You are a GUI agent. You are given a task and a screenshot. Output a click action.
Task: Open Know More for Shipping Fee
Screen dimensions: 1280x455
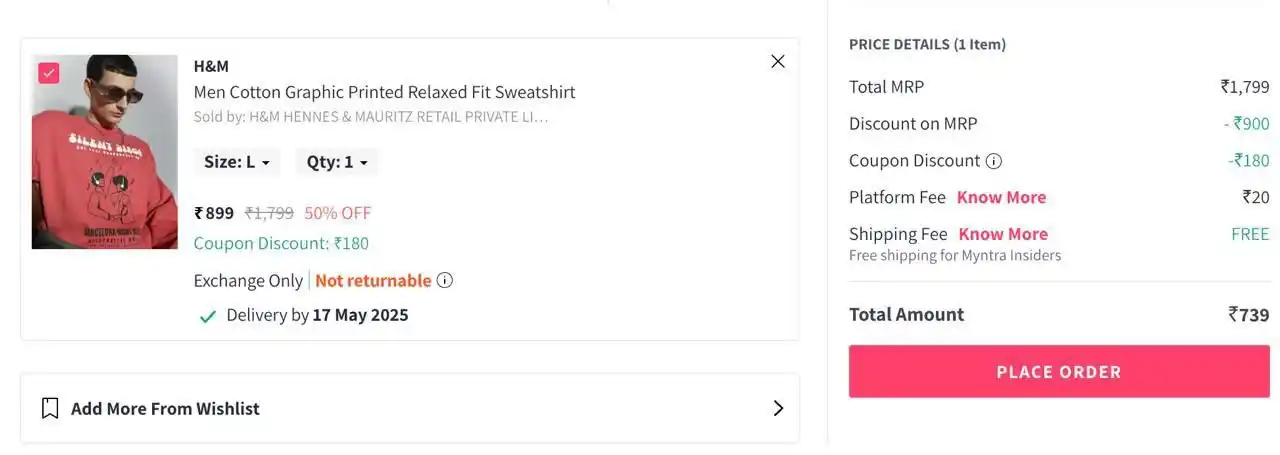click(1003, 234)
